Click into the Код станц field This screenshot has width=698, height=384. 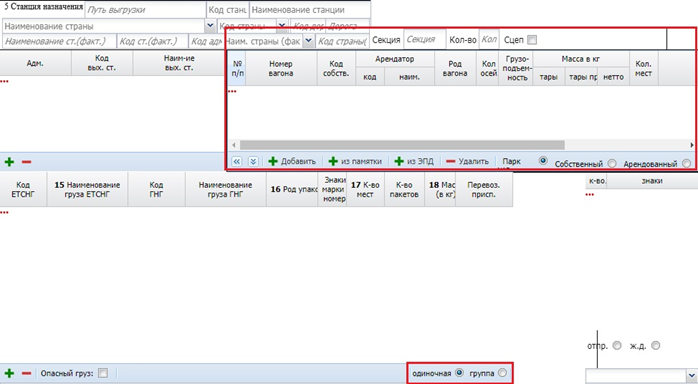(227, 10)
